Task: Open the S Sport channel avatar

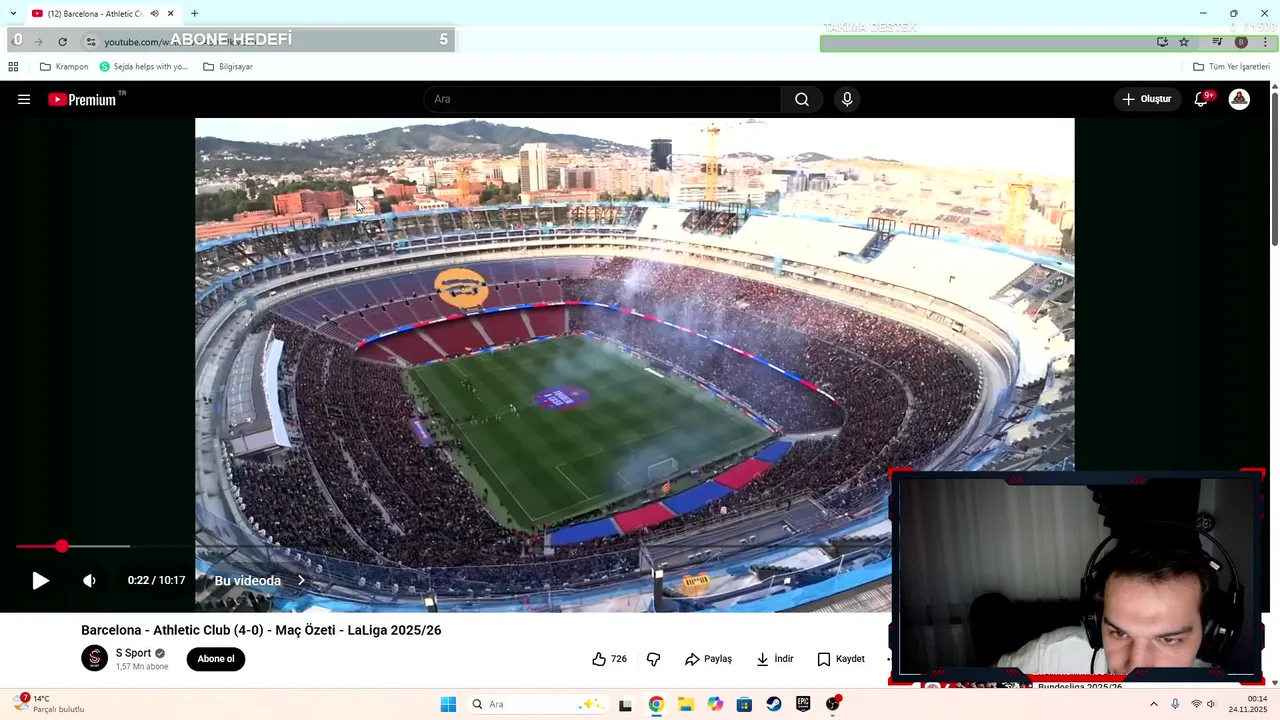Action: [94, 658]
